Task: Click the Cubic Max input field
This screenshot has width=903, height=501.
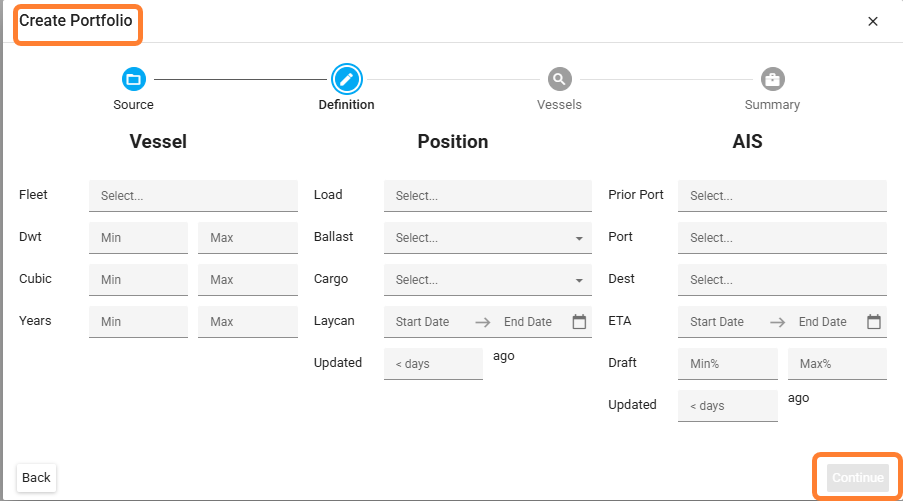Action: 247,280
